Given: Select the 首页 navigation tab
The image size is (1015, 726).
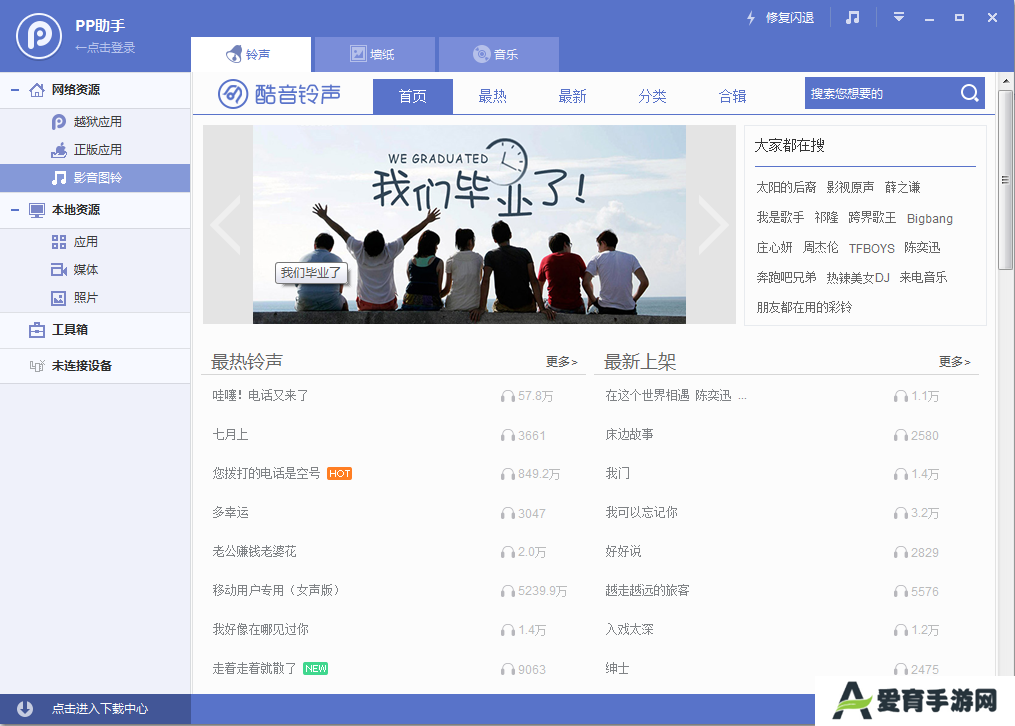Looking at the screenshot, I should (412, 96).
